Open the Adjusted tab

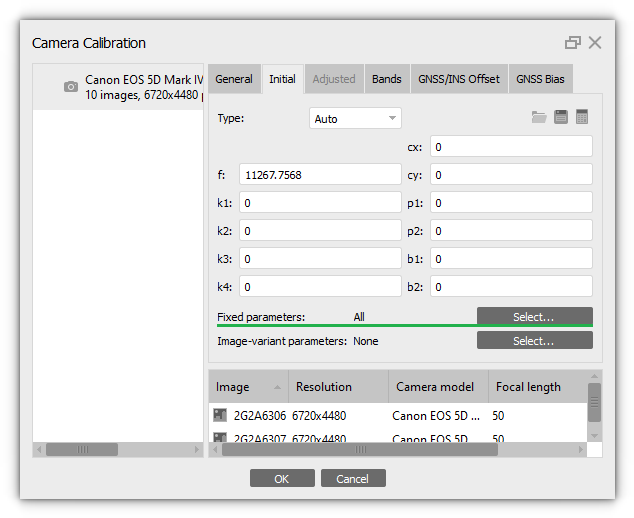pos(334,79)
